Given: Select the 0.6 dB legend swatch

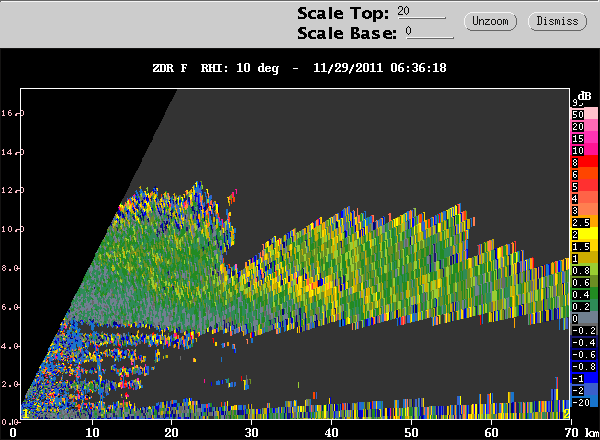Looking at the screenshot, I should click(x=584, y=282).
